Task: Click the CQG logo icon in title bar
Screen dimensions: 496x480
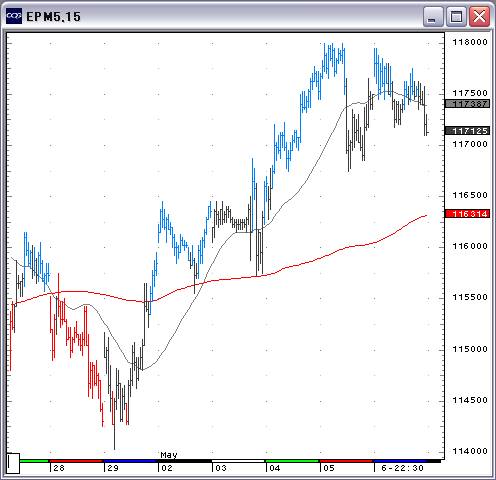Action: click(14, 16)
